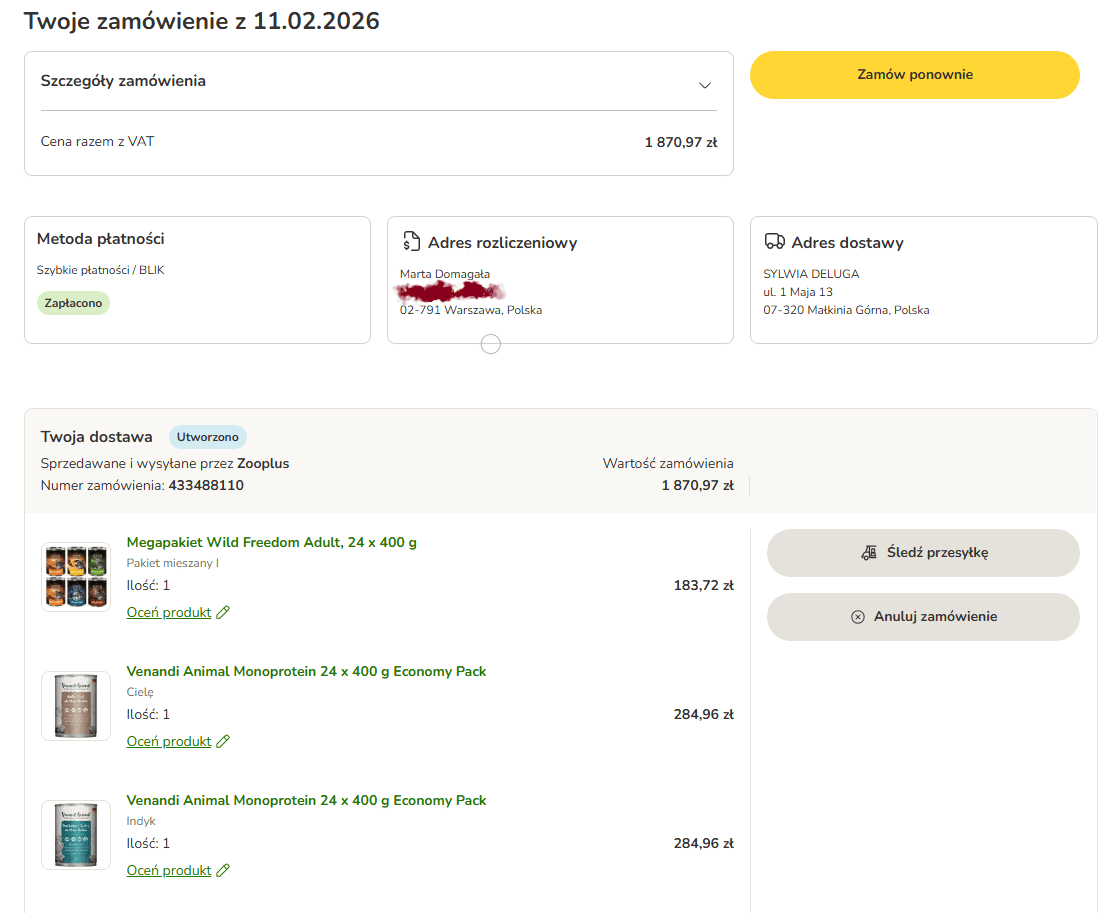Click Oceń produkt under Megapakiet Wild Freedom

click(169, 613)
